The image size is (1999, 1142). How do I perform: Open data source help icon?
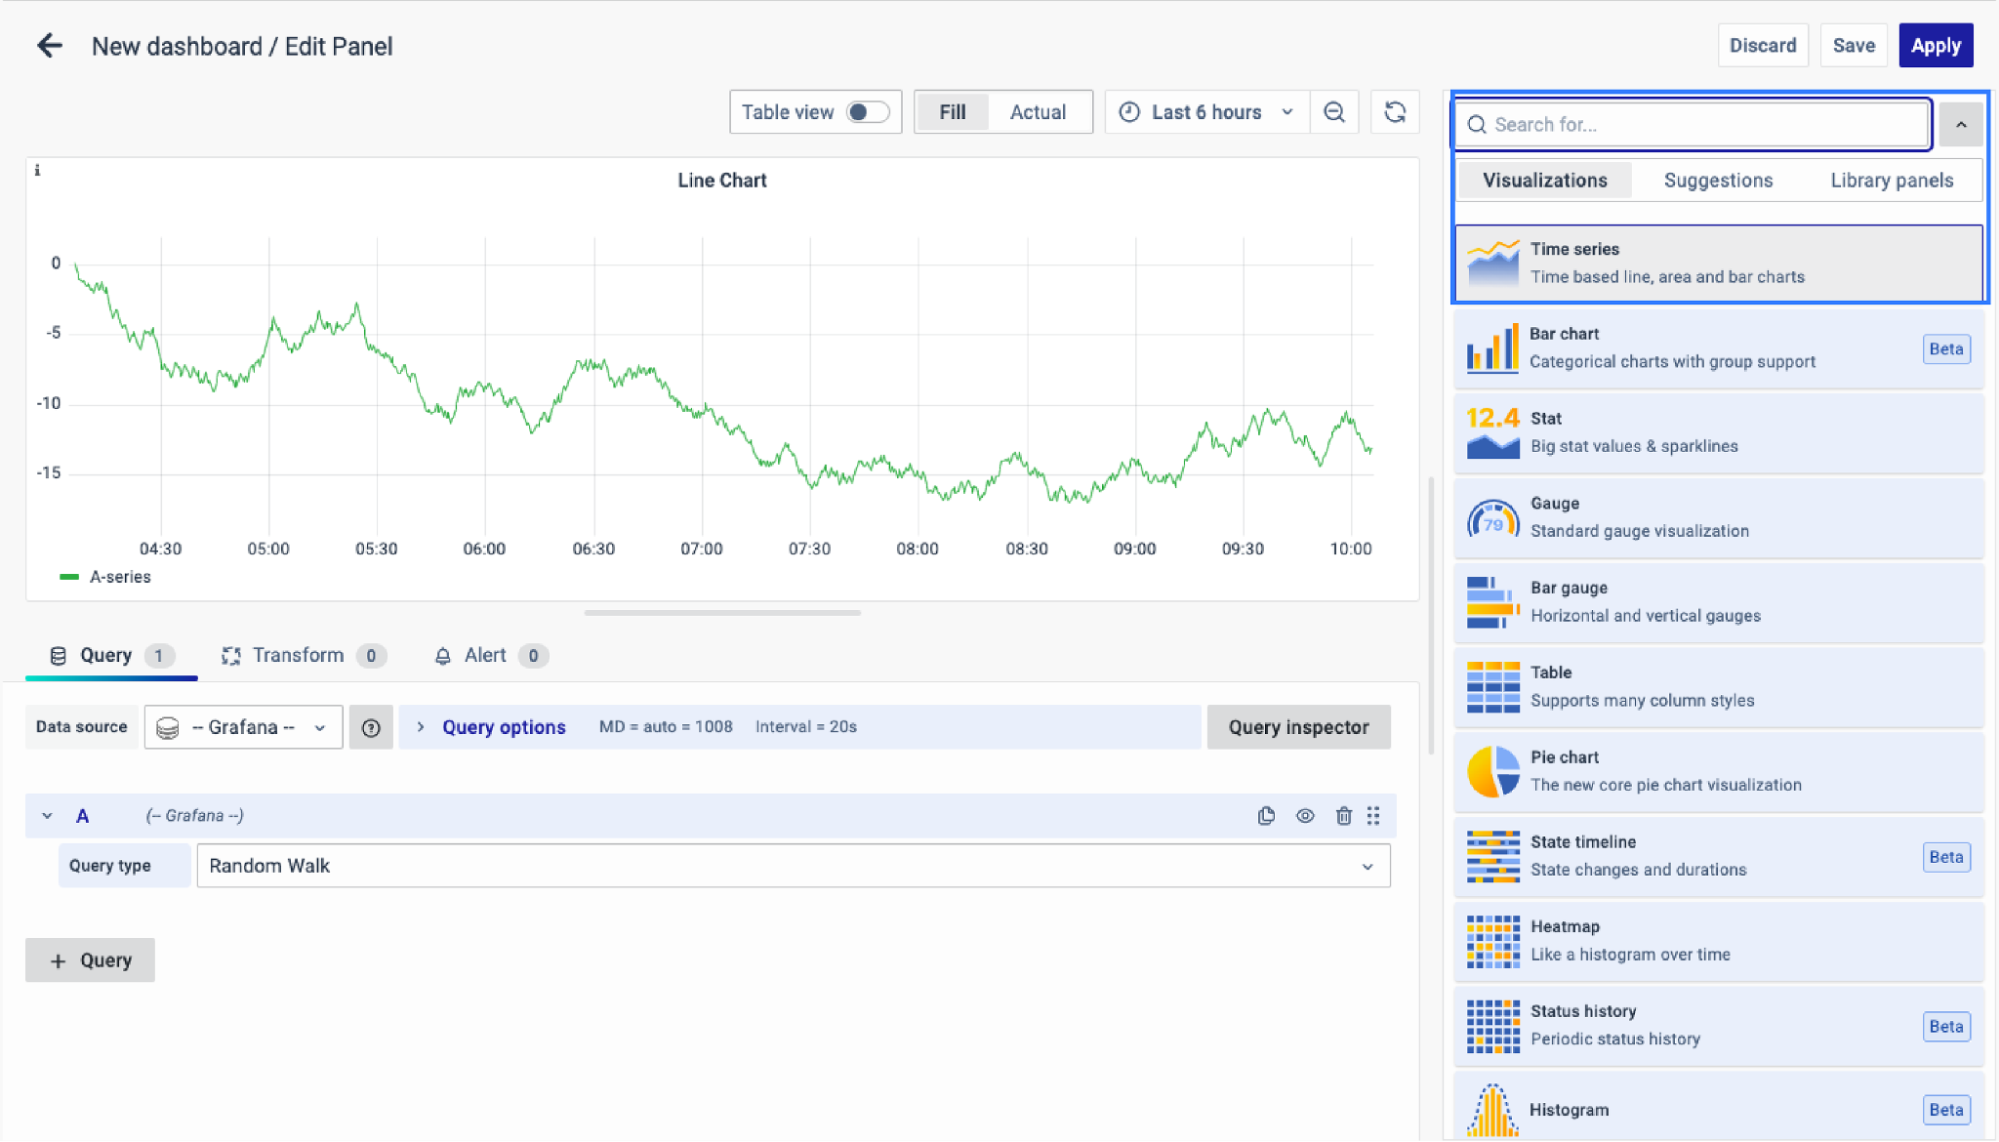click(371, 728)
